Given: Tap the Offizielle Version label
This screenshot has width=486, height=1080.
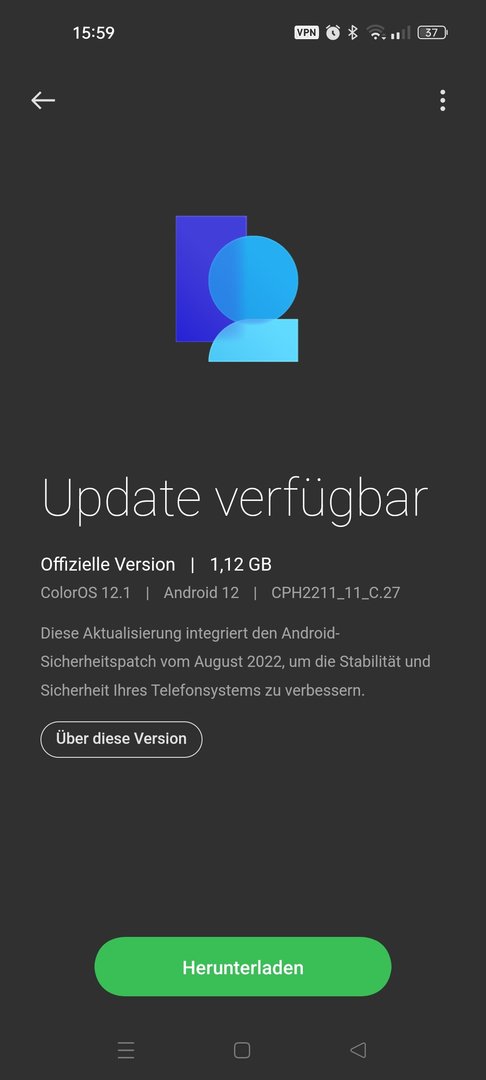Looking at the screenshot, I should [108, 565].
